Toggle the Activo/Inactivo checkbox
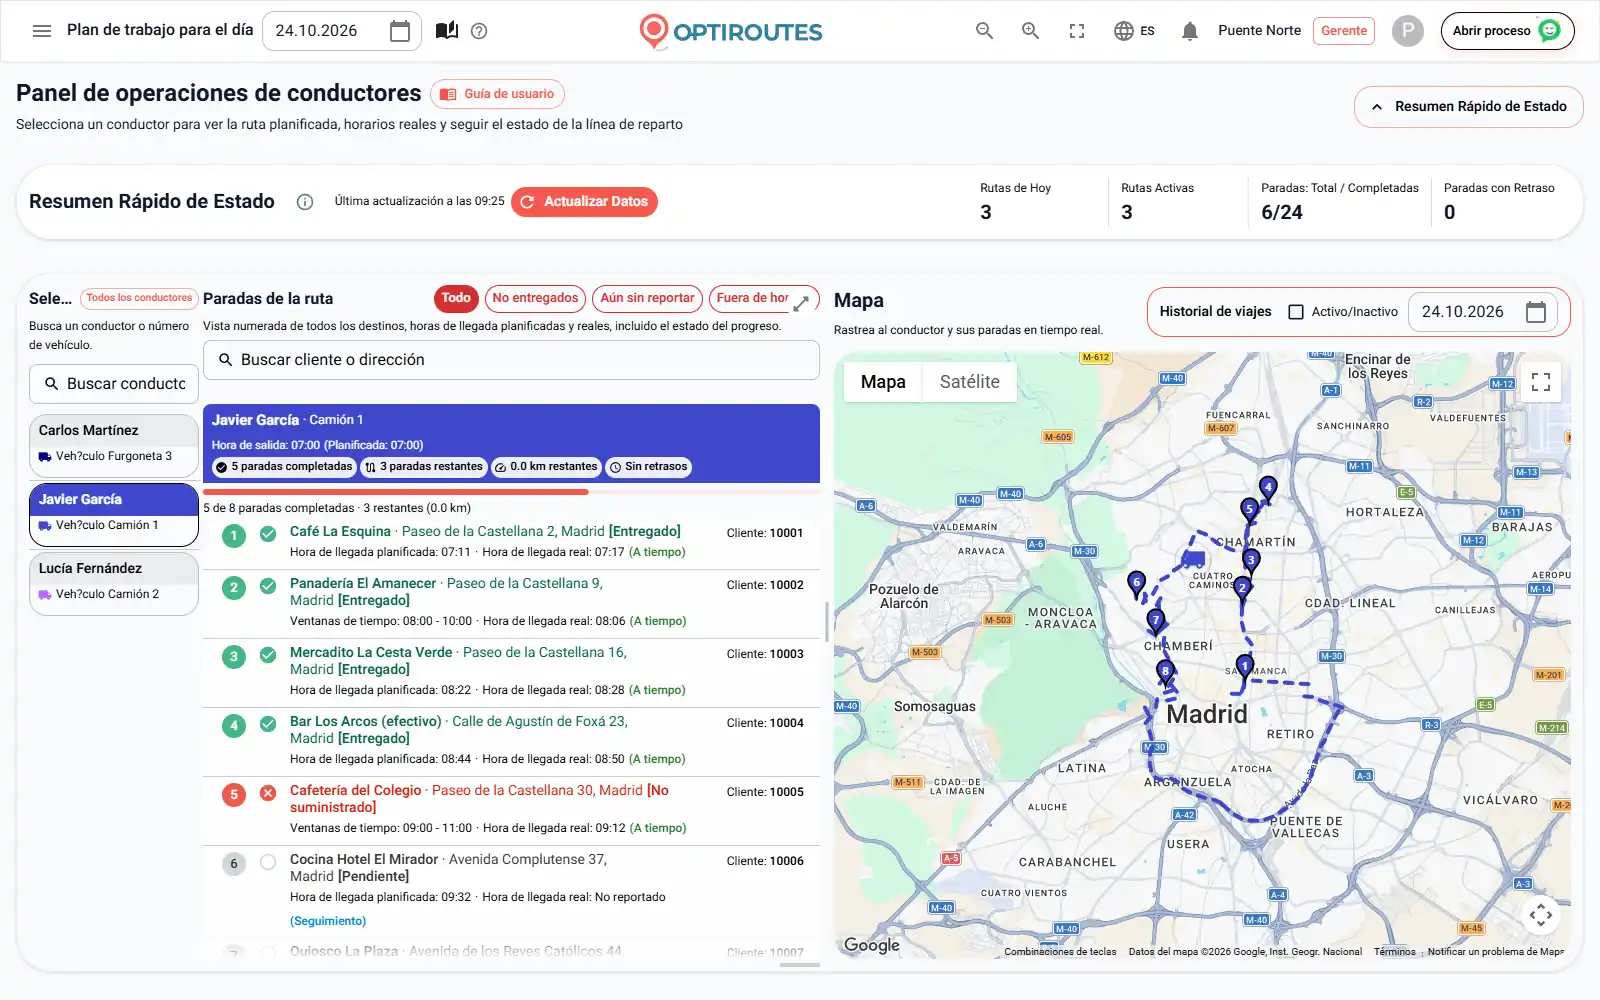1600x1000 pixels. (x=1296, y=312)
